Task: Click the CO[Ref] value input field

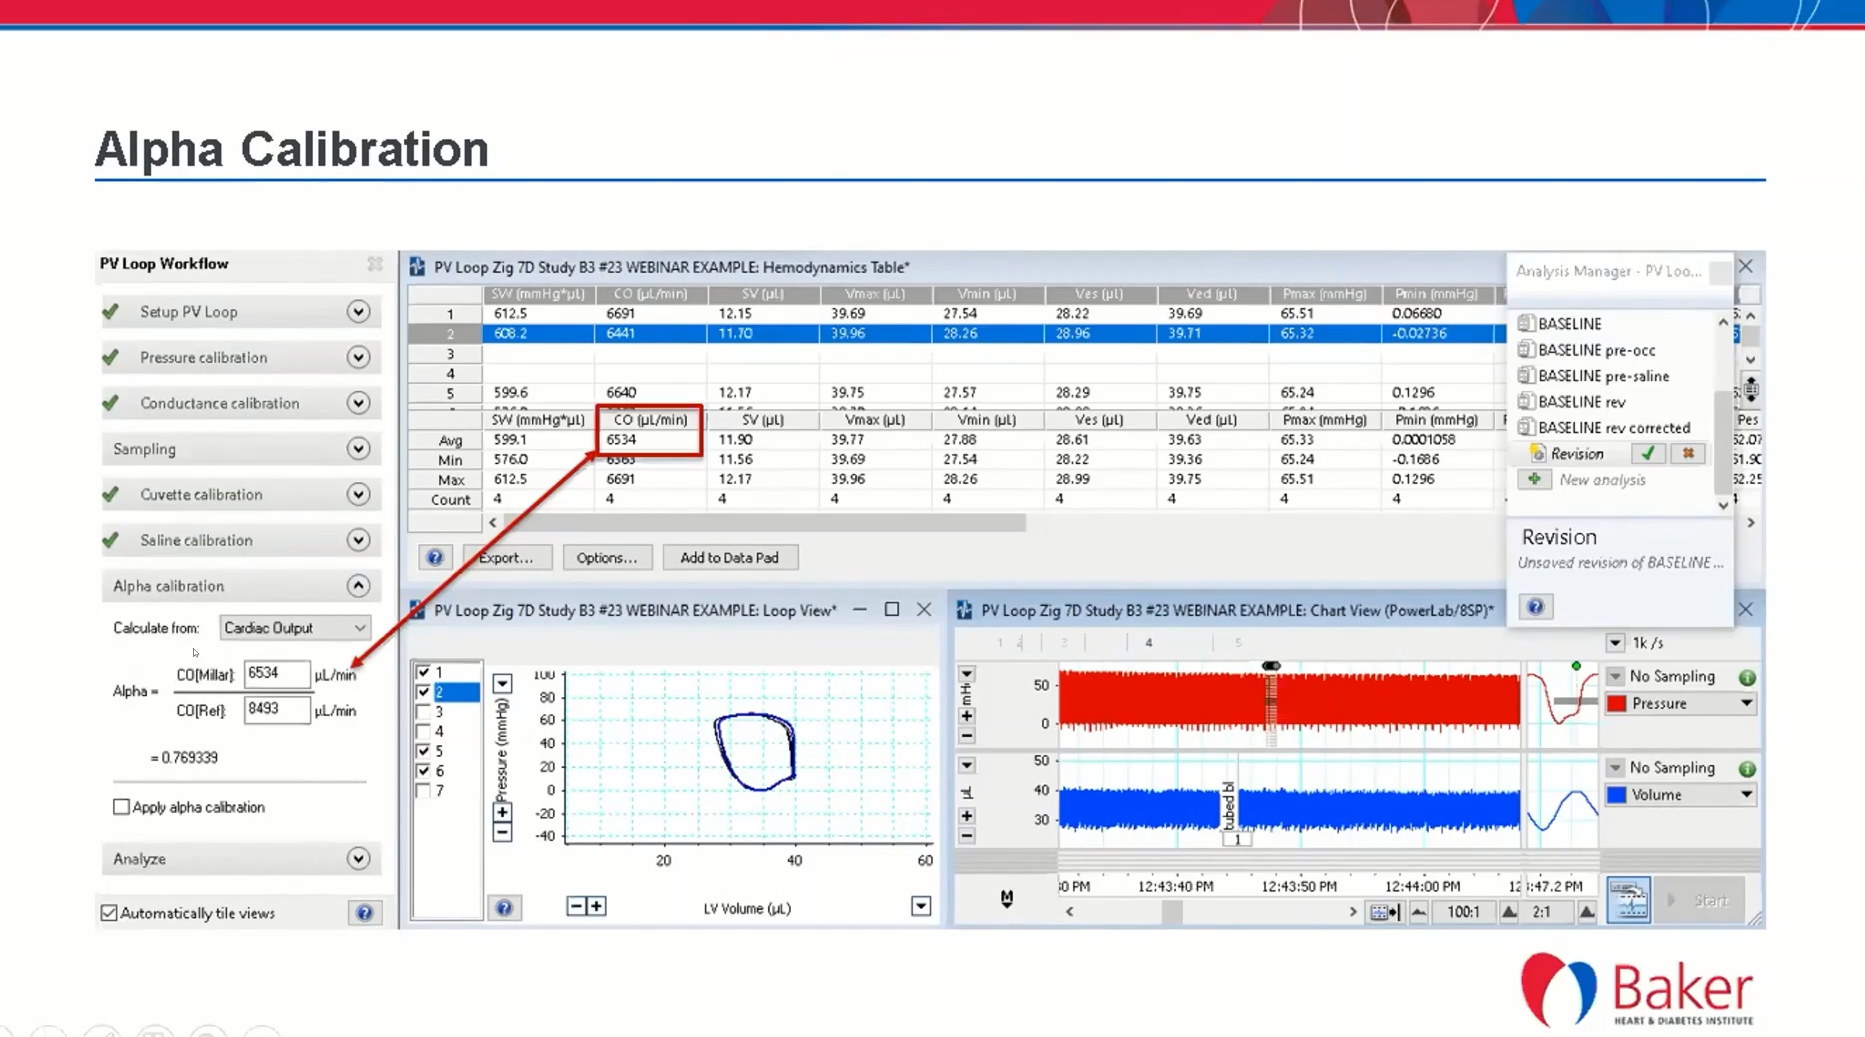Action: pos(276,710)
